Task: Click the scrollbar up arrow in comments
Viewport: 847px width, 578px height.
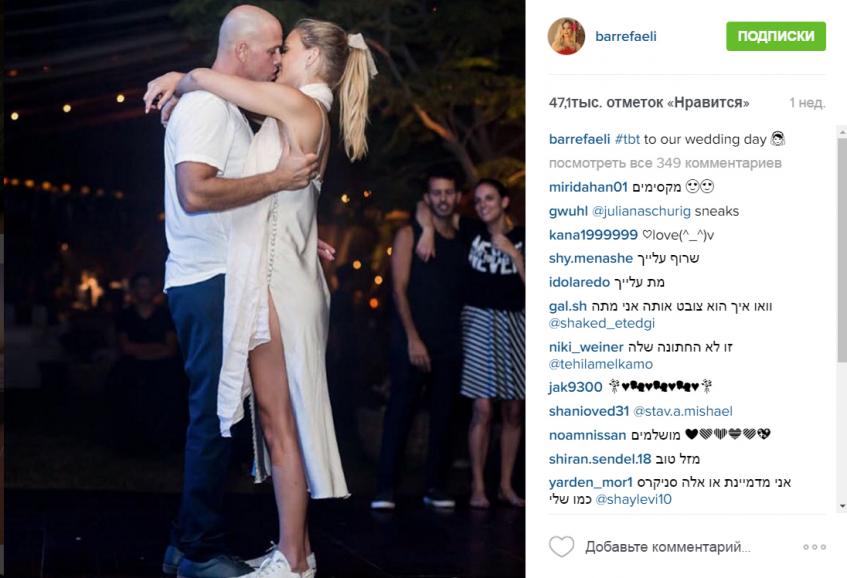Action: coord(842,131)
